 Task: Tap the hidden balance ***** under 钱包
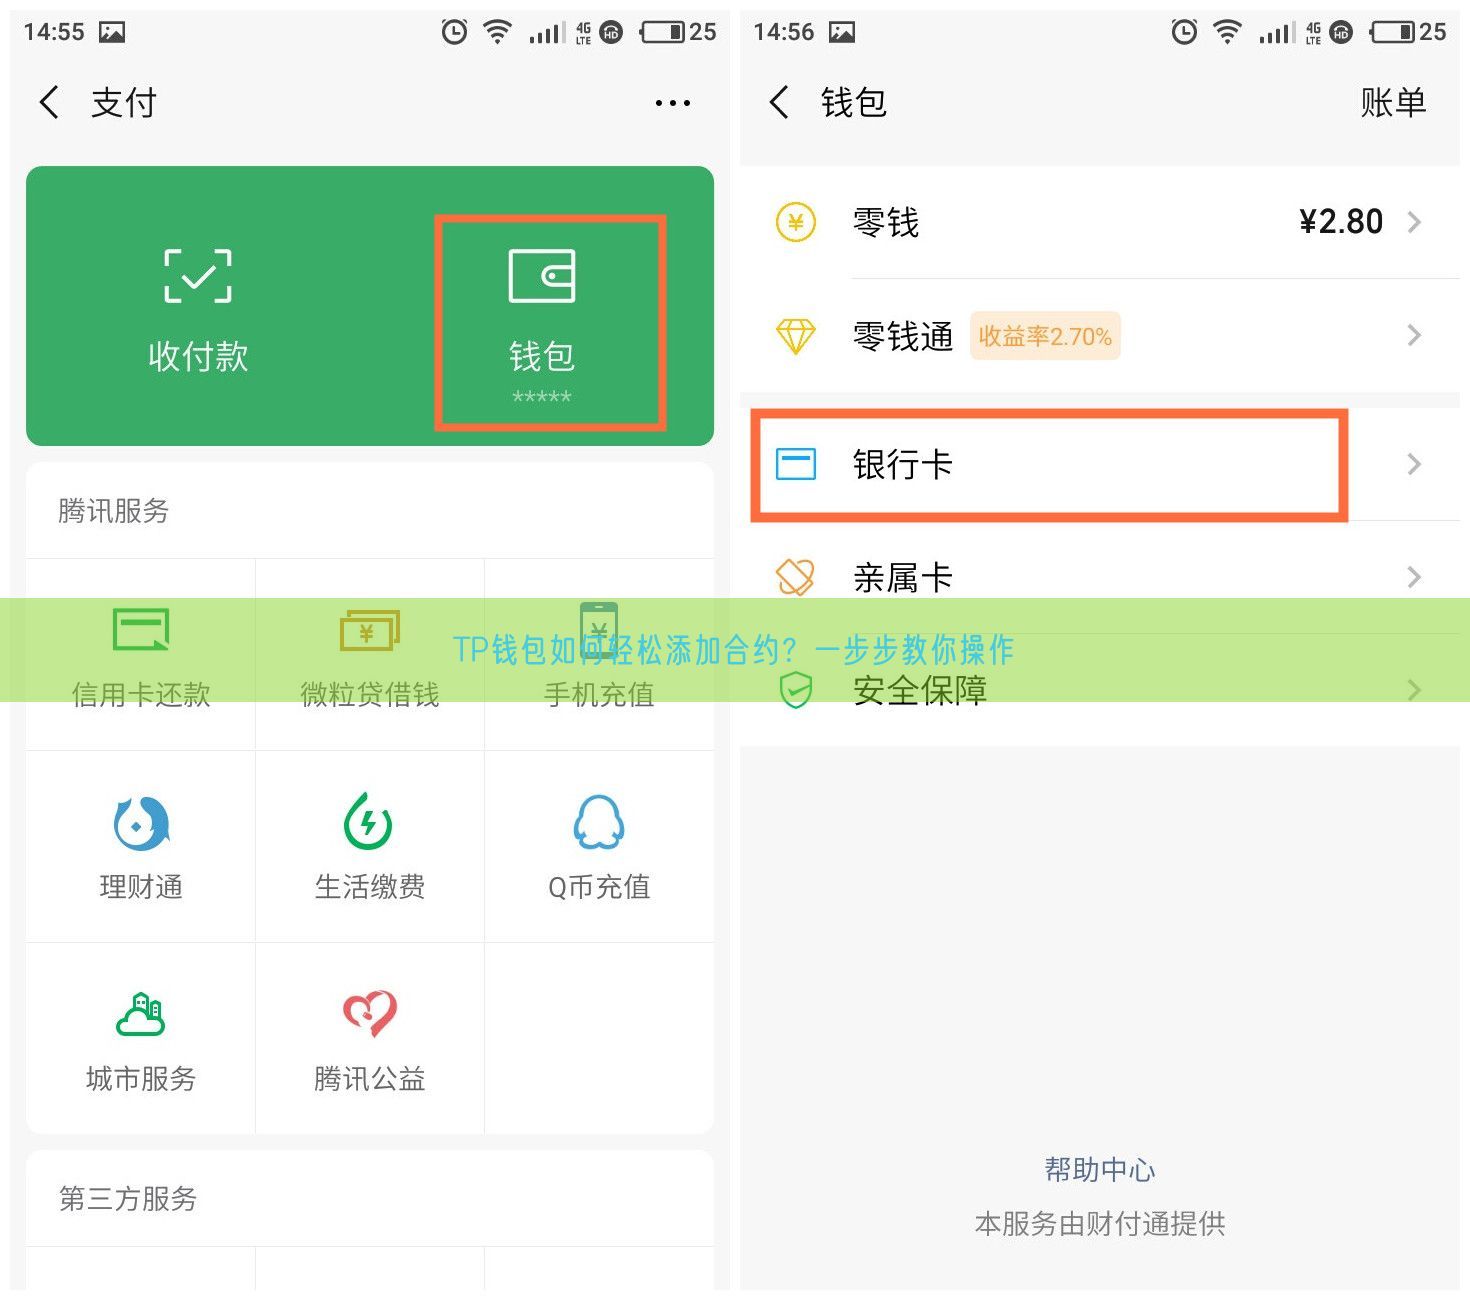(x=542, y=397)
